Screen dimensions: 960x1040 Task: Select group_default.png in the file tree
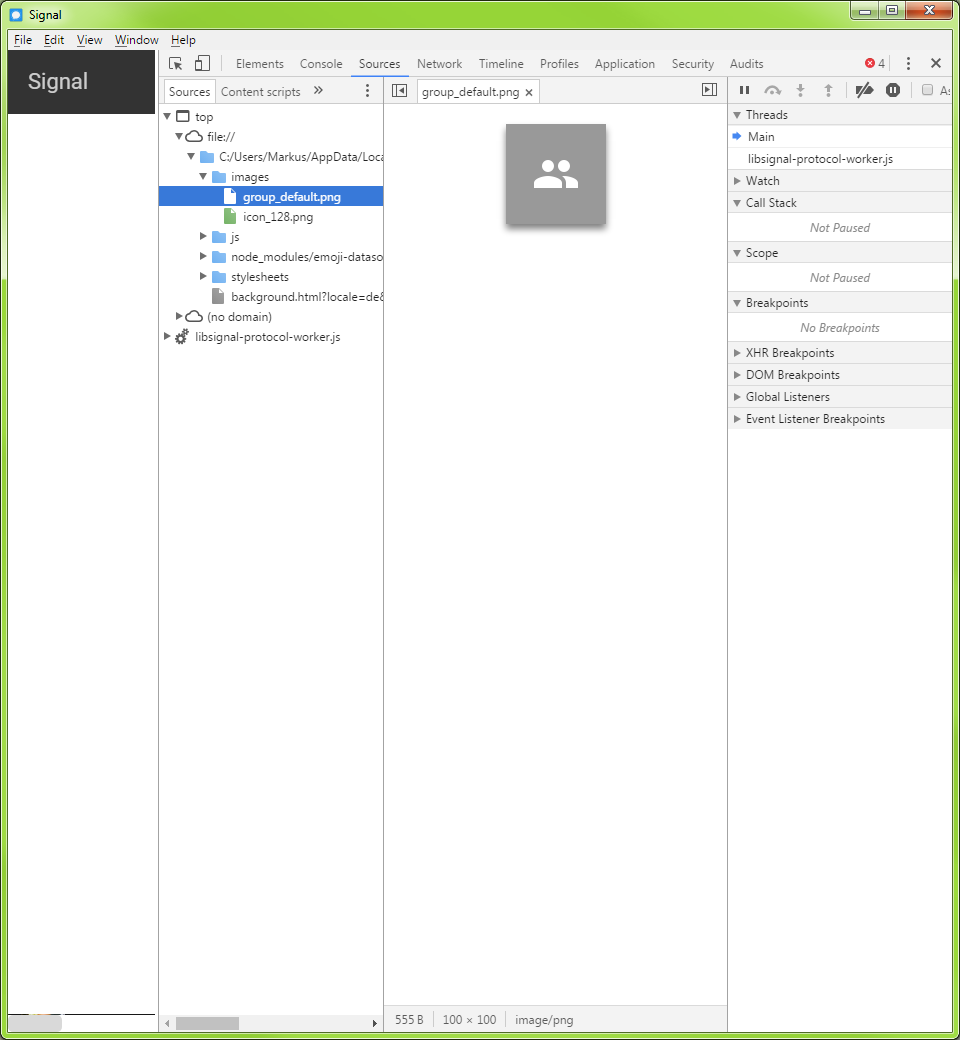pyautogui.click(x=271, y=196)
